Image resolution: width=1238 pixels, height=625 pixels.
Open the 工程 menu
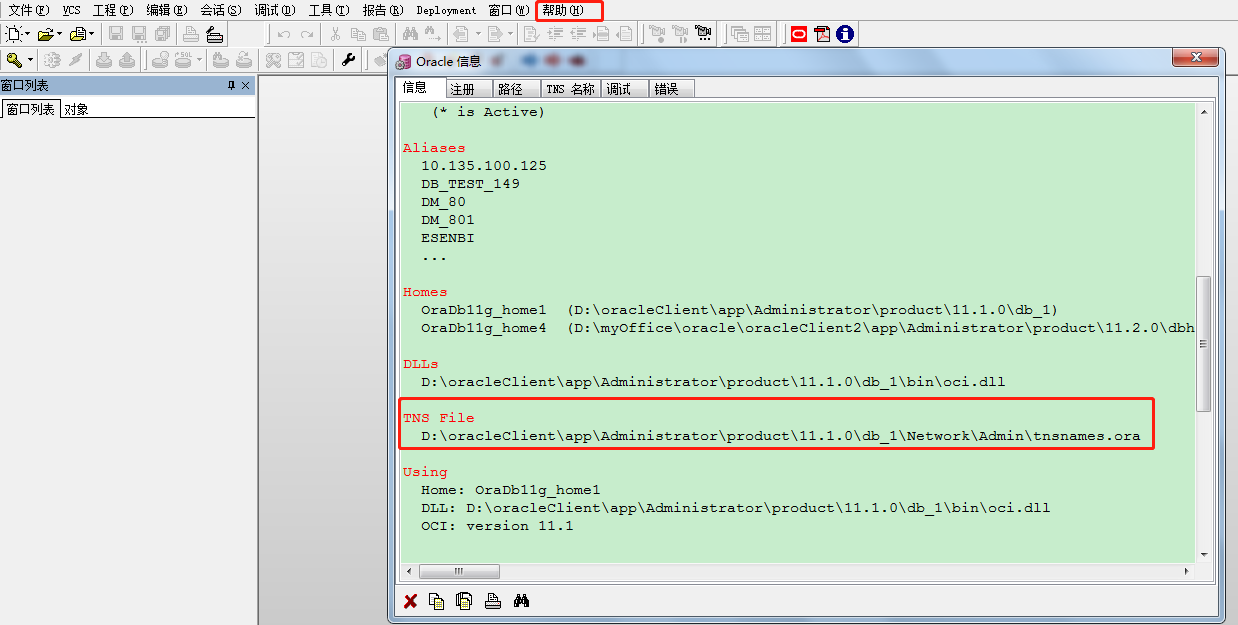click(113, 10)
